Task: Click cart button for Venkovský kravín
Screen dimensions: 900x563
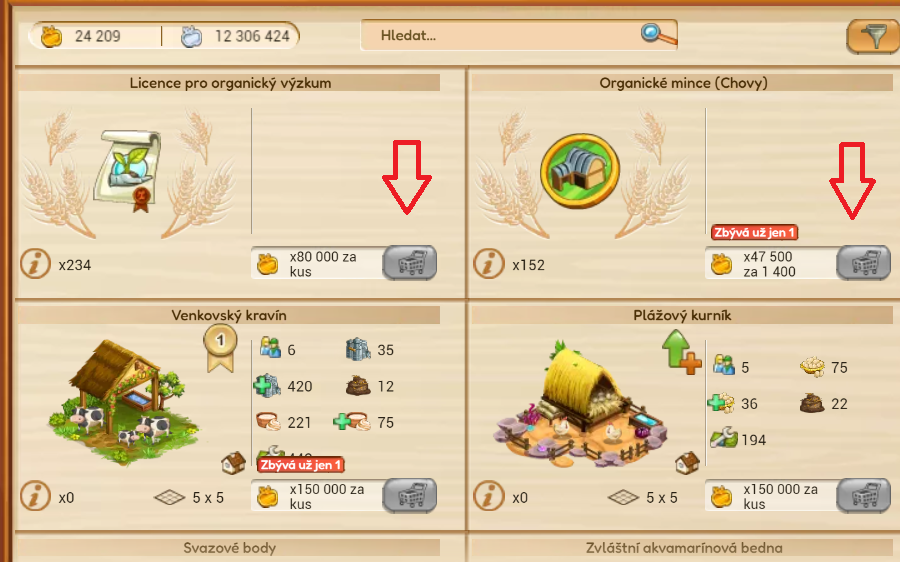Action: [410, 495]
